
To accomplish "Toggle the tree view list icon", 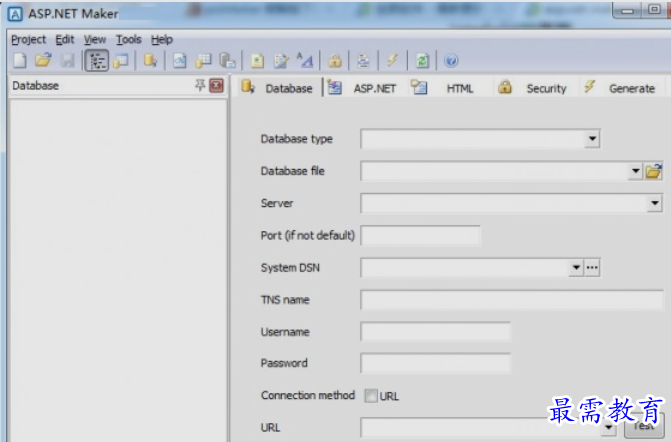I will click(x=97, y=61).
